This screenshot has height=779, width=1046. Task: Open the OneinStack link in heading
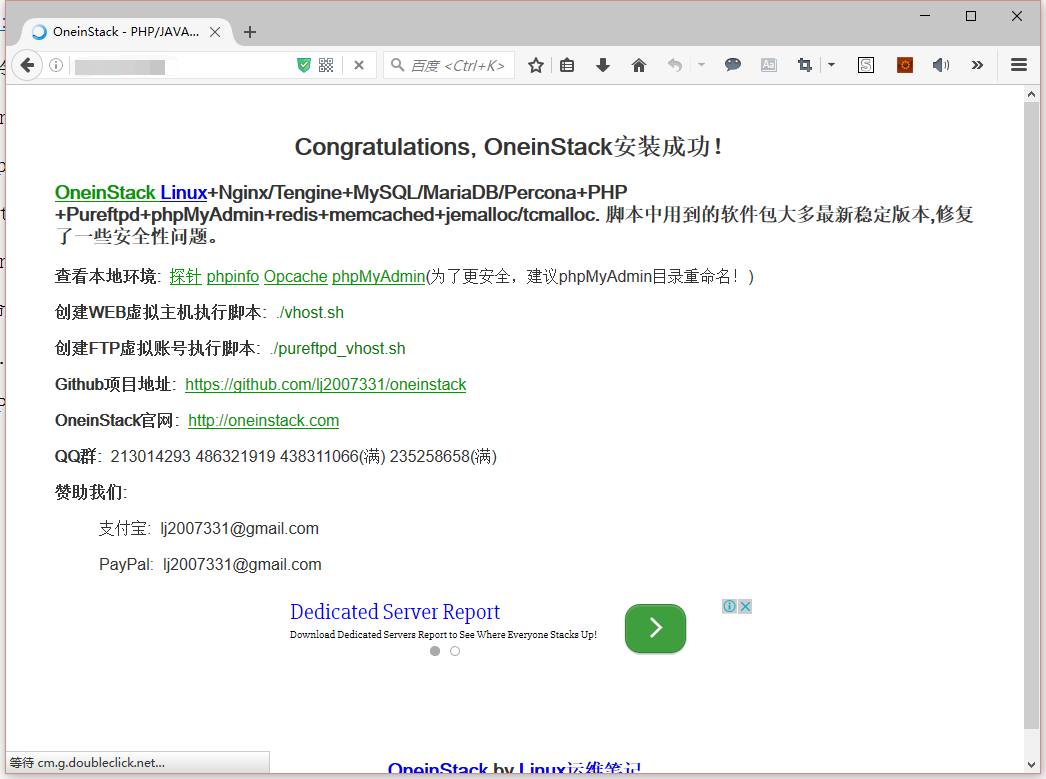point(105,192)
